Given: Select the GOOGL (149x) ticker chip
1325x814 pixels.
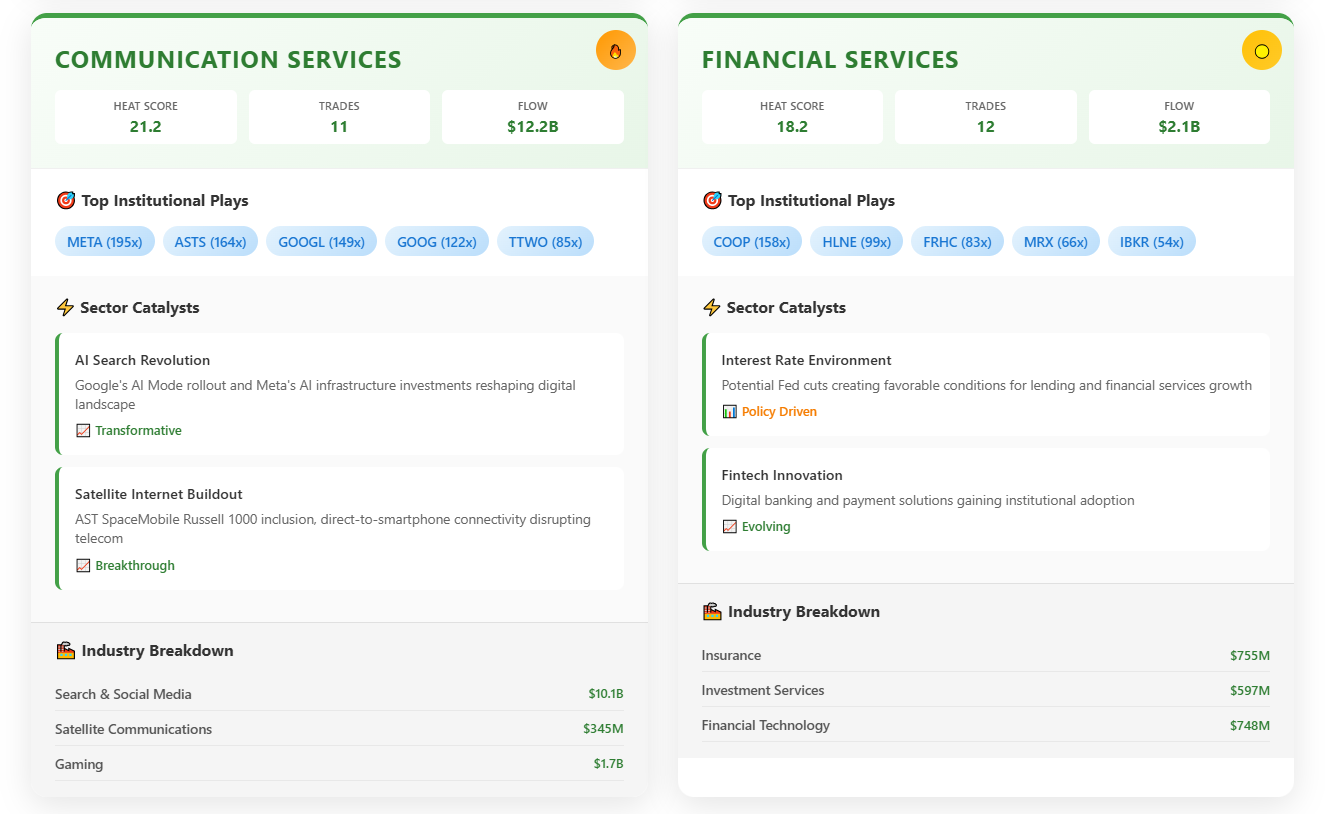Looking at the screenshot, I should click(x=321, y=242).
